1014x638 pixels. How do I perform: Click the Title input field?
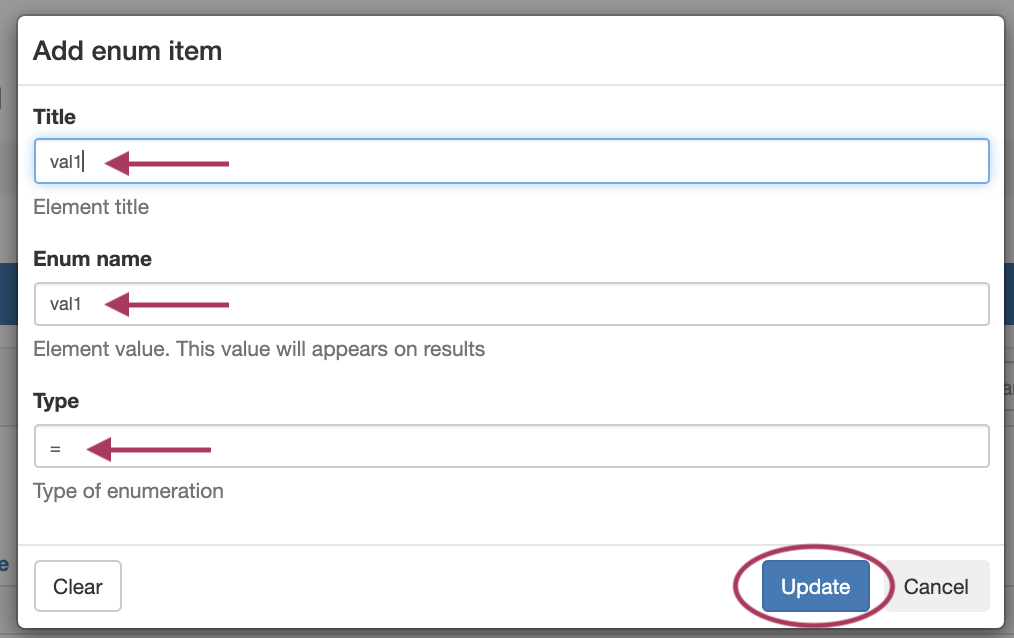[600, 161]
